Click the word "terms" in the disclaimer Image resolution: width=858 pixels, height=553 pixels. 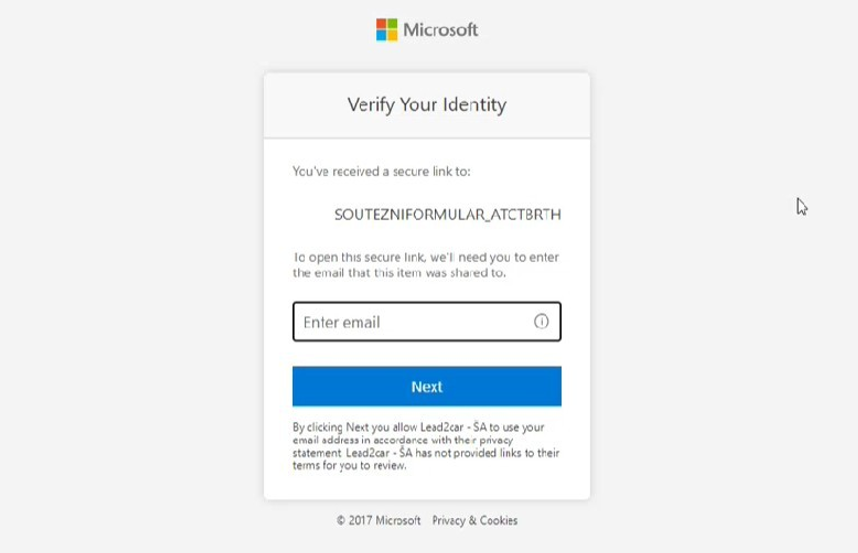point(306,465)
